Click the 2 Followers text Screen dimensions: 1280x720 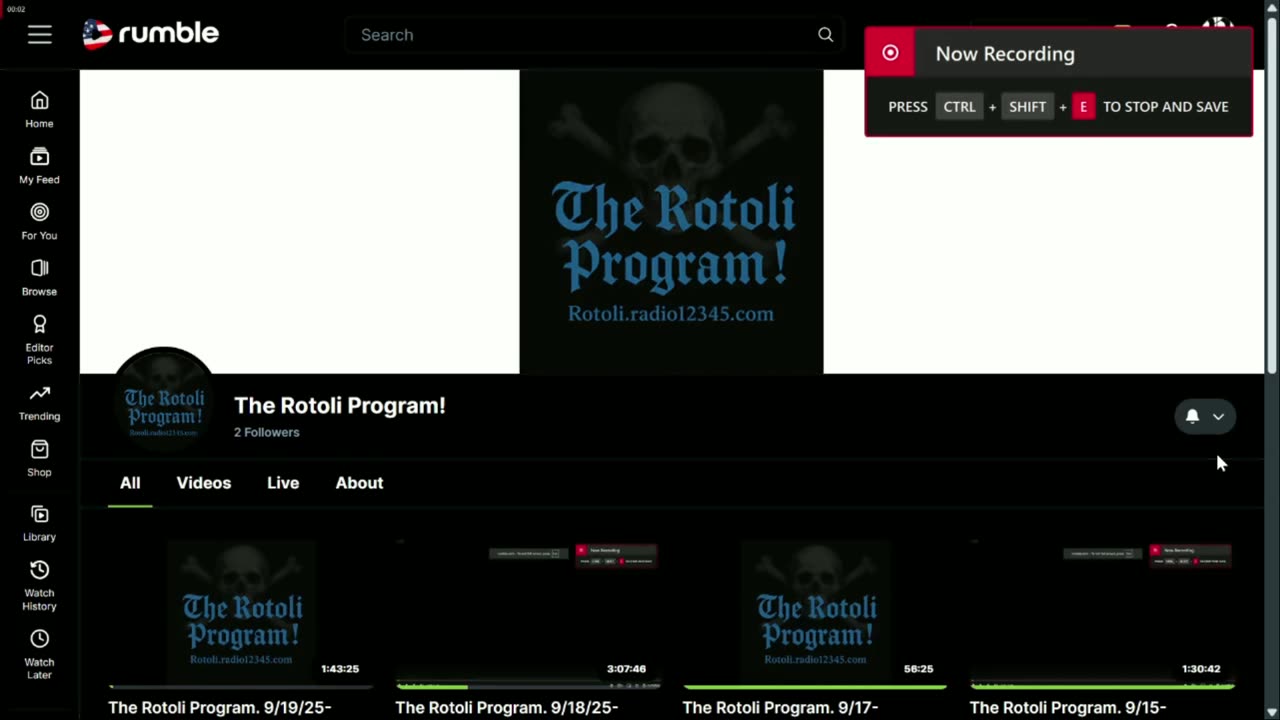coord(267,432)
